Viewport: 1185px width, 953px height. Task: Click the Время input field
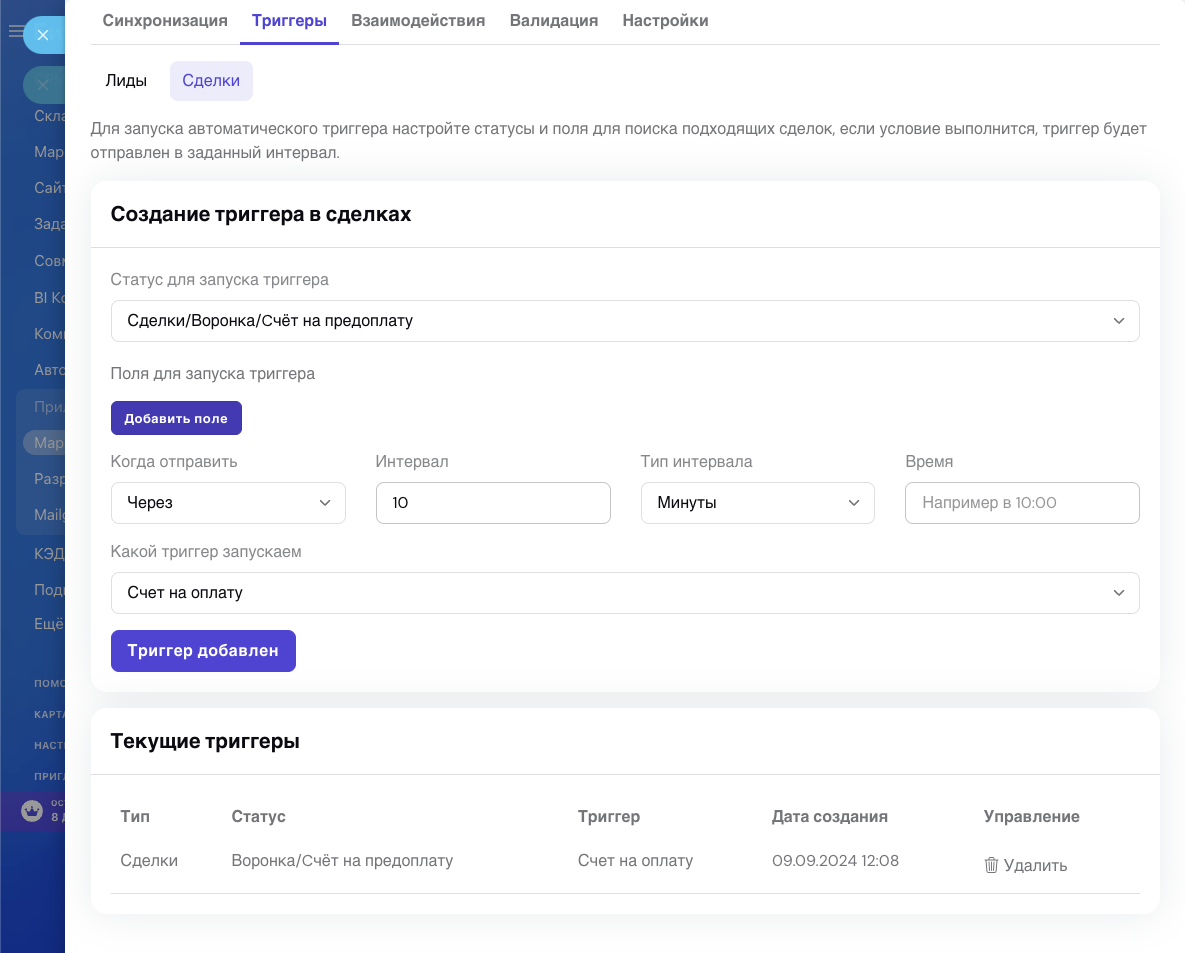click(1022, 503)
